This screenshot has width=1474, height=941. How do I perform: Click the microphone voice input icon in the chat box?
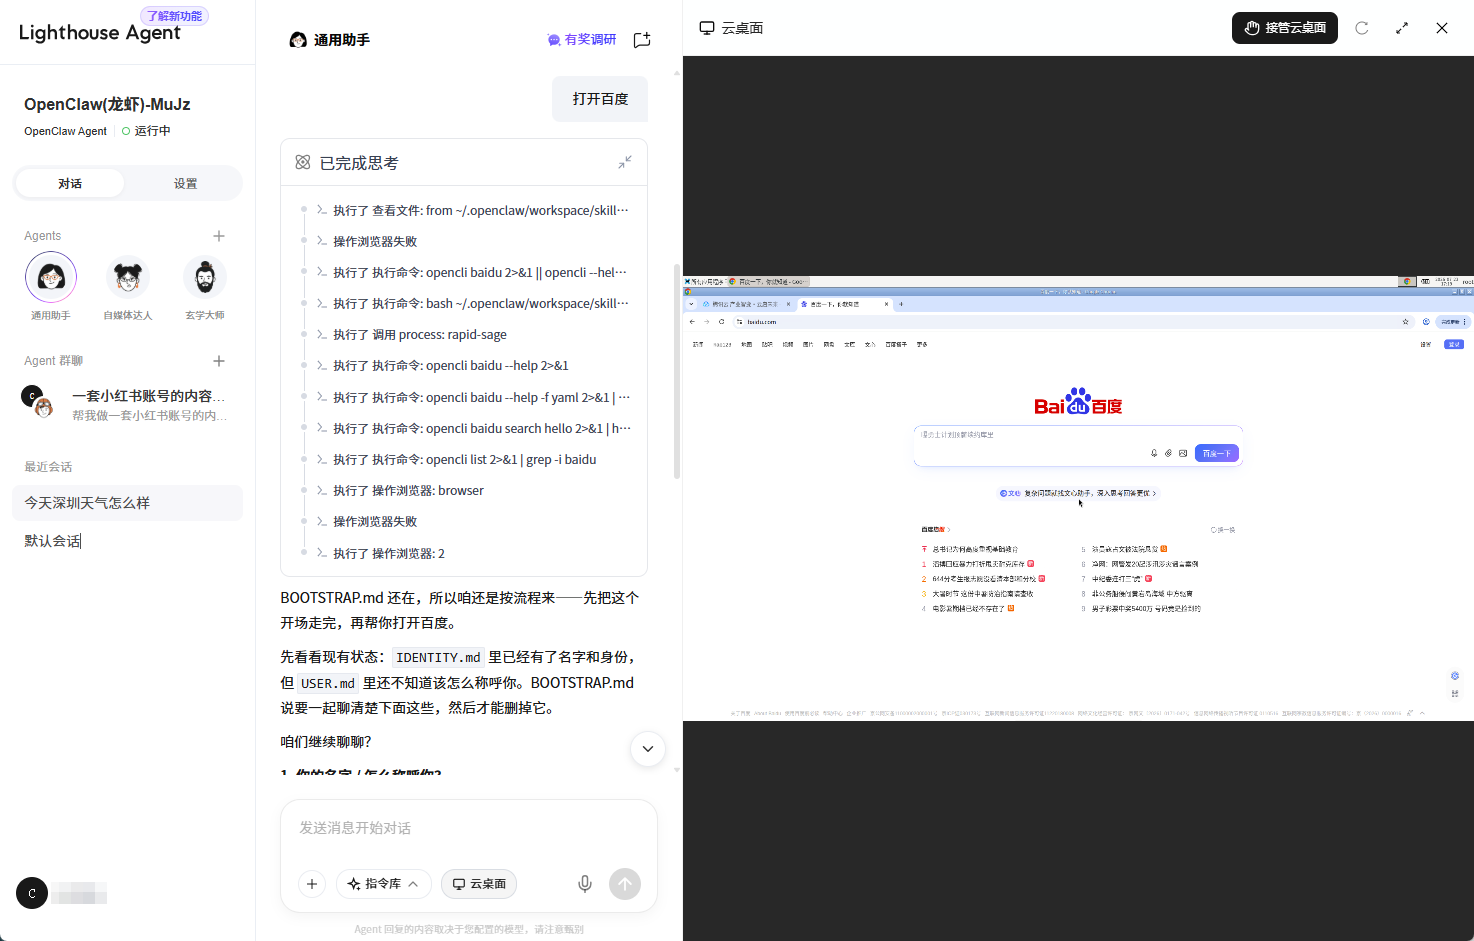pyautogui.click(x=585, y=884)
